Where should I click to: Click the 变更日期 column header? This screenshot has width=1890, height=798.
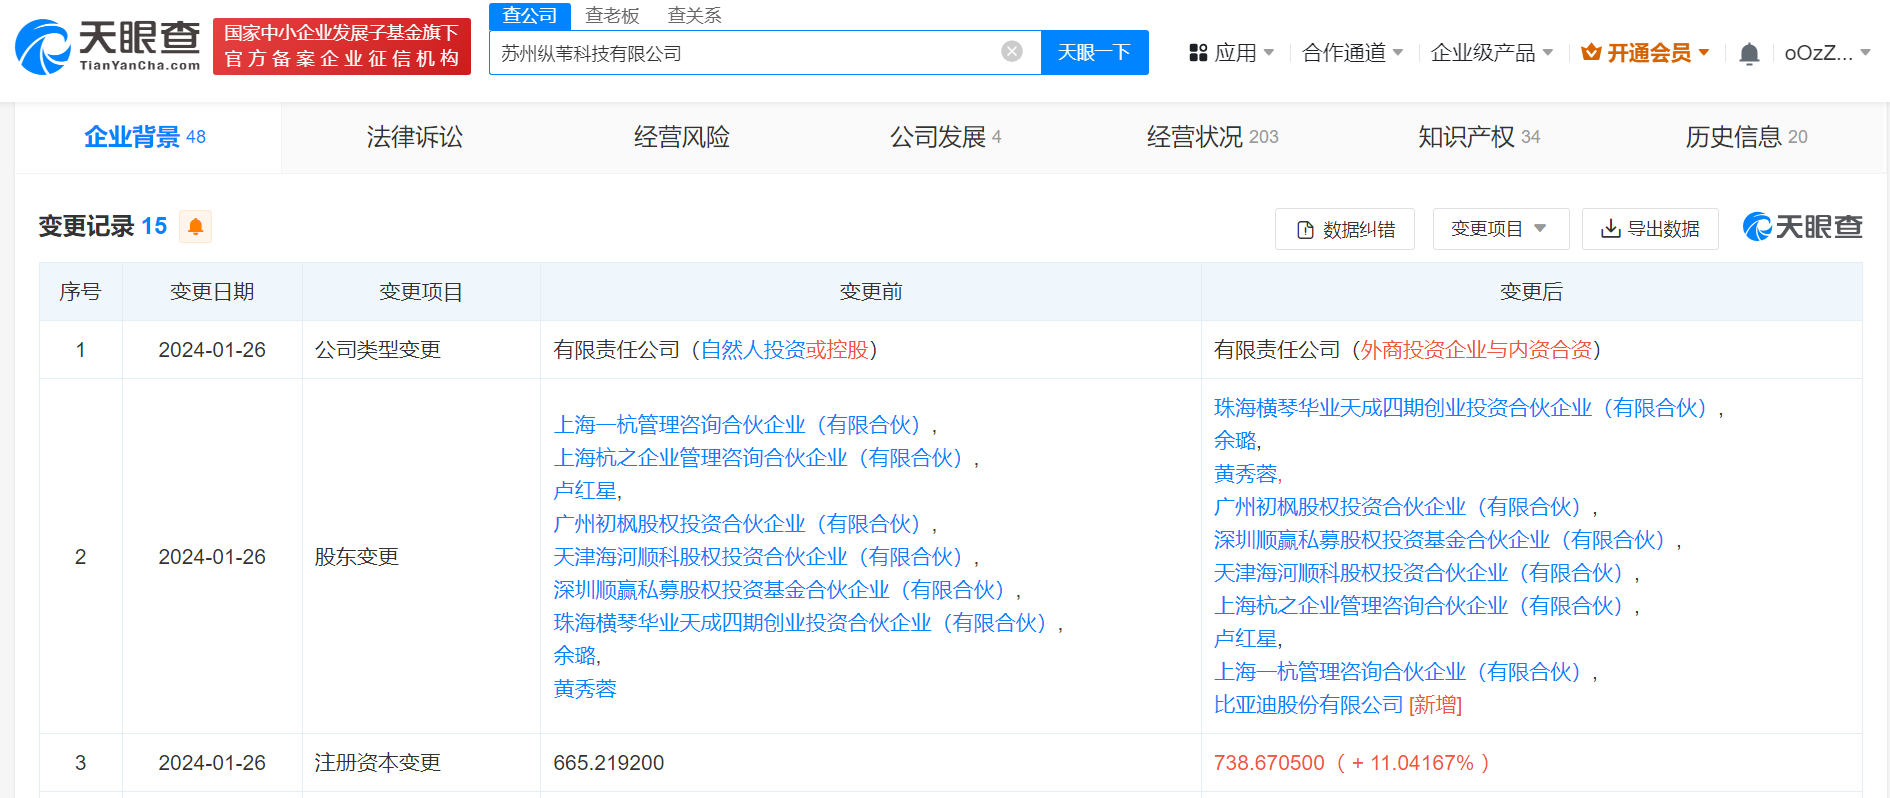tap(212, 292)
